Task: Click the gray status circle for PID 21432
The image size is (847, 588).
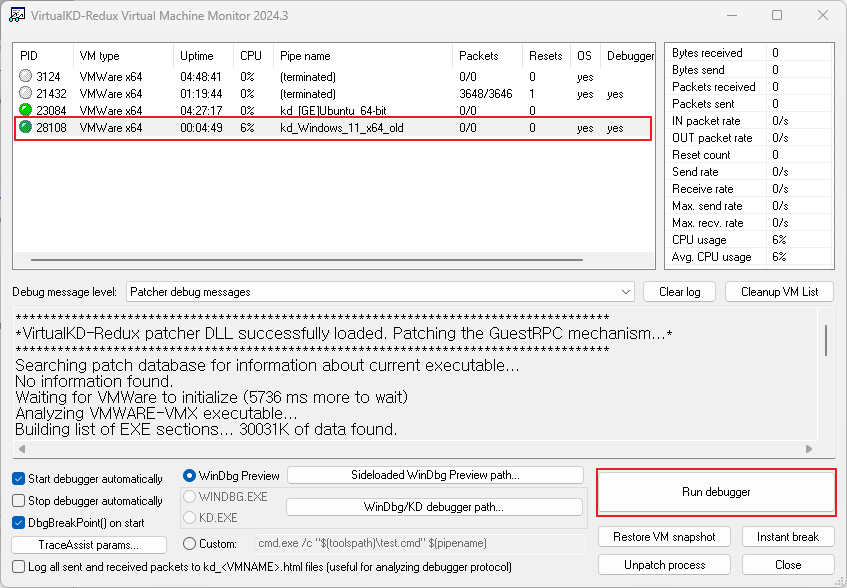Action: (x=25, y=93)
